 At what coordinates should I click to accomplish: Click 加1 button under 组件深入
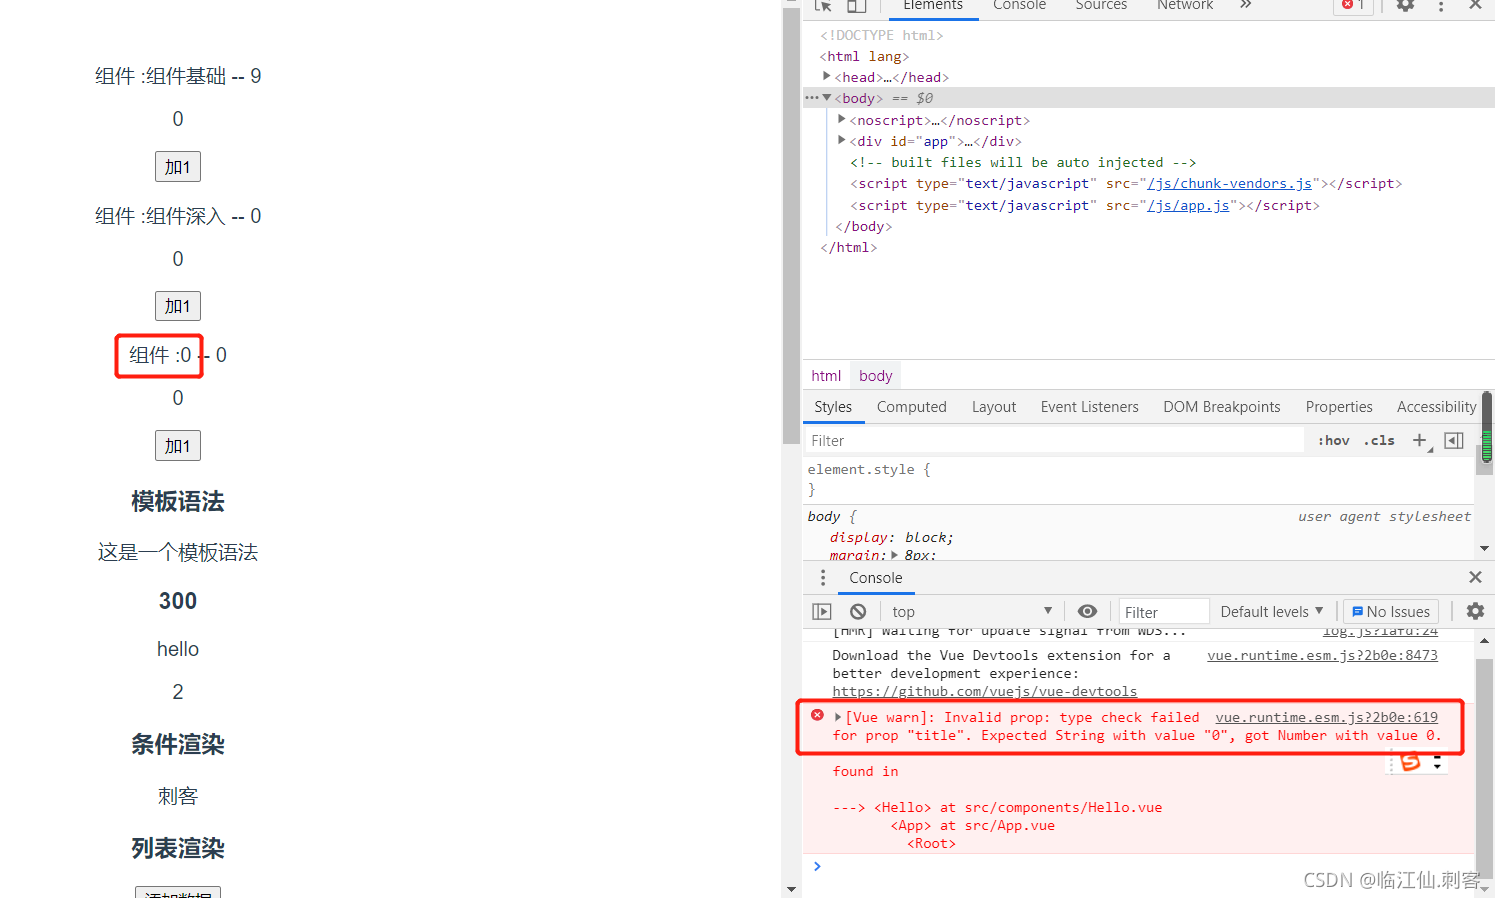point(178,306)
